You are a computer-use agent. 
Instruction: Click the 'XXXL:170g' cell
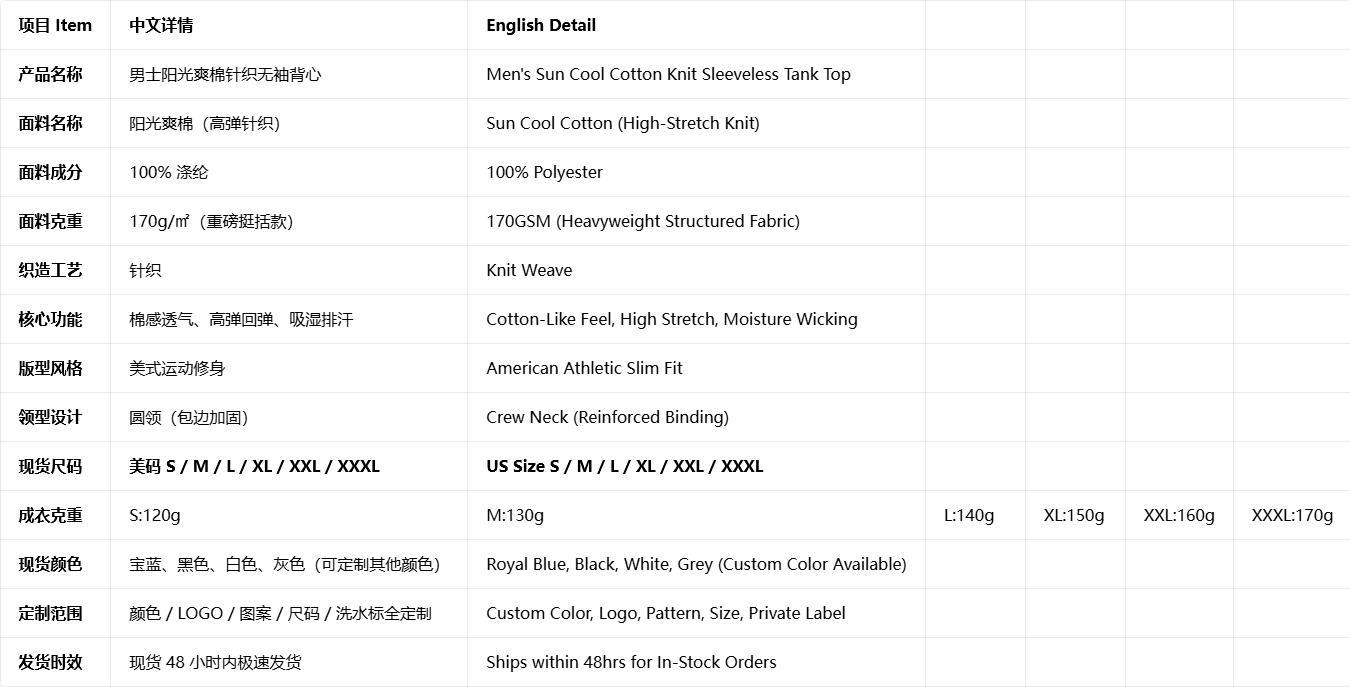tap(1292, 515)
